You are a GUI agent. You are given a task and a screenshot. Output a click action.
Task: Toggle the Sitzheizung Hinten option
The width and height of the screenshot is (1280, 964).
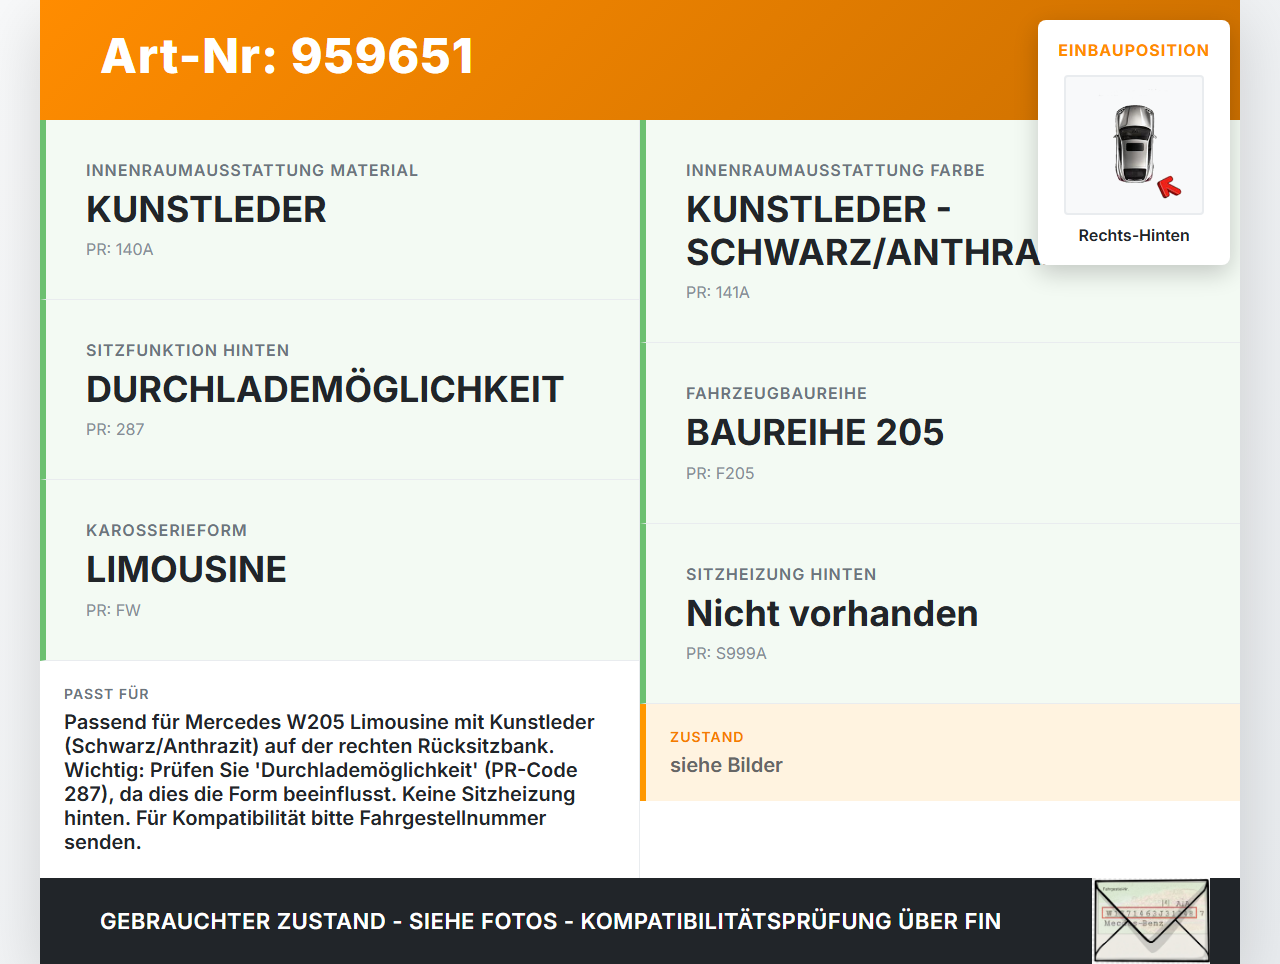[940, 613]
